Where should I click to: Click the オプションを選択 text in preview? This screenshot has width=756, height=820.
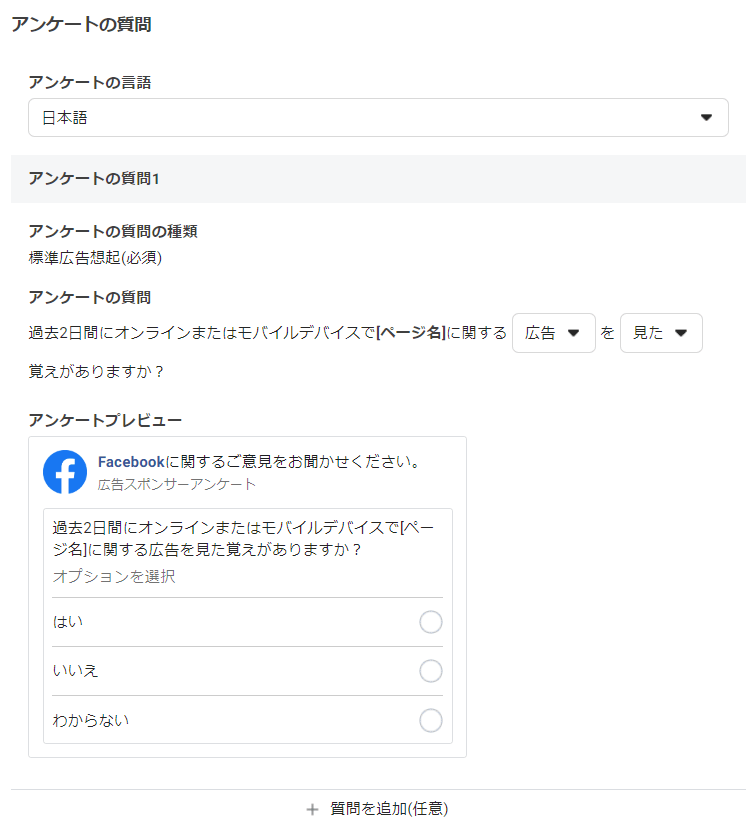(x=114, y=577)
